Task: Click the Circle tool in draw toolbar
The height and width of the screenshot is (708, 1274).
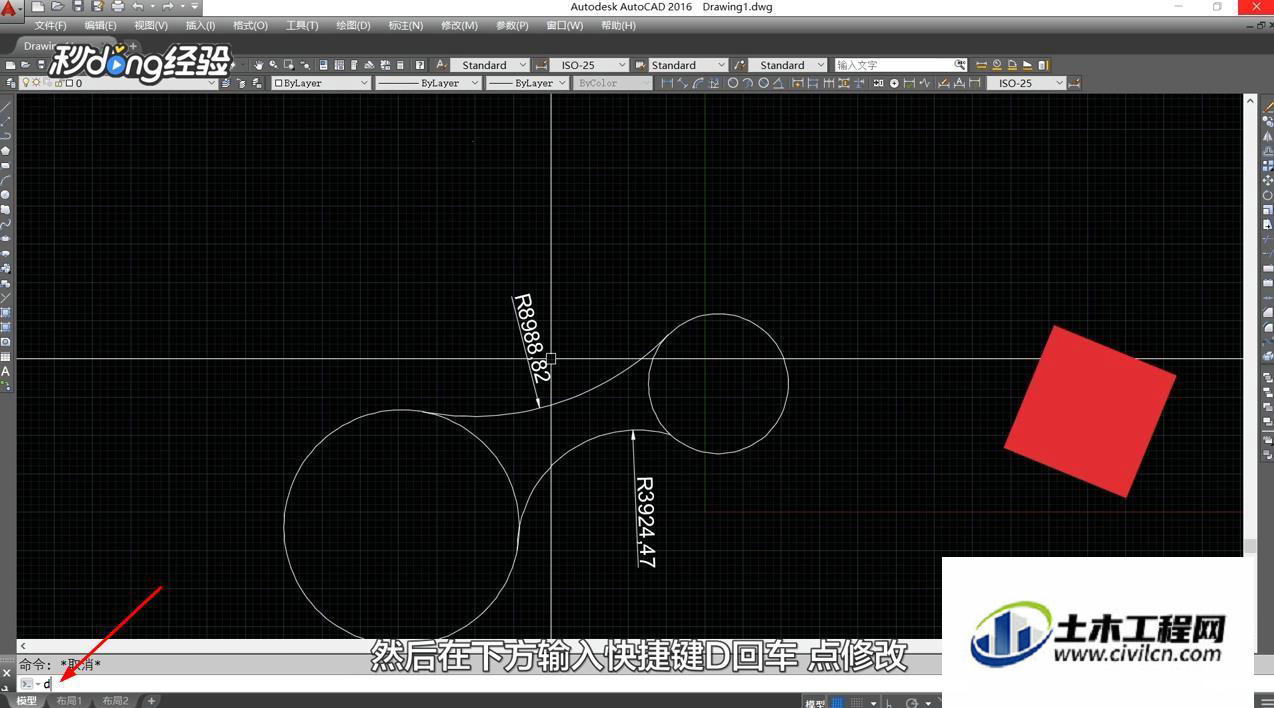Action: pyautogui.click(x=6, y=195)
